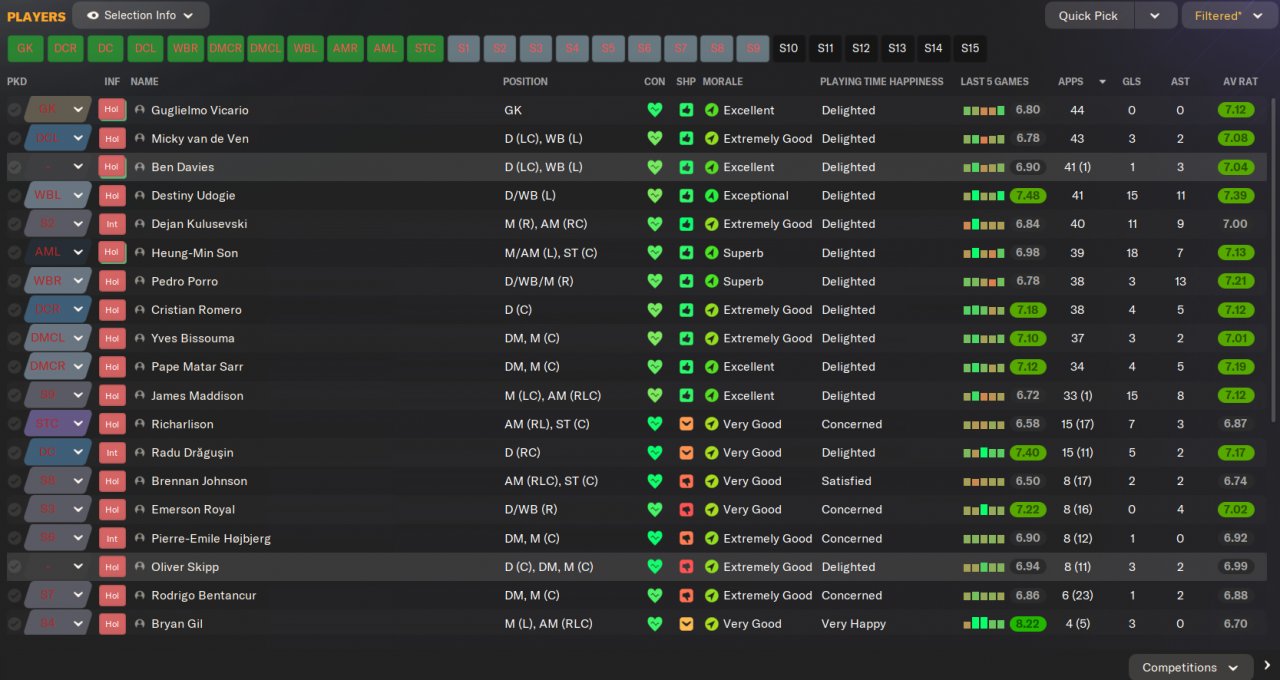Click Brennan Johnson's red sharpness icon
Screen dimensions: 1280x680
tap(686, 481)
